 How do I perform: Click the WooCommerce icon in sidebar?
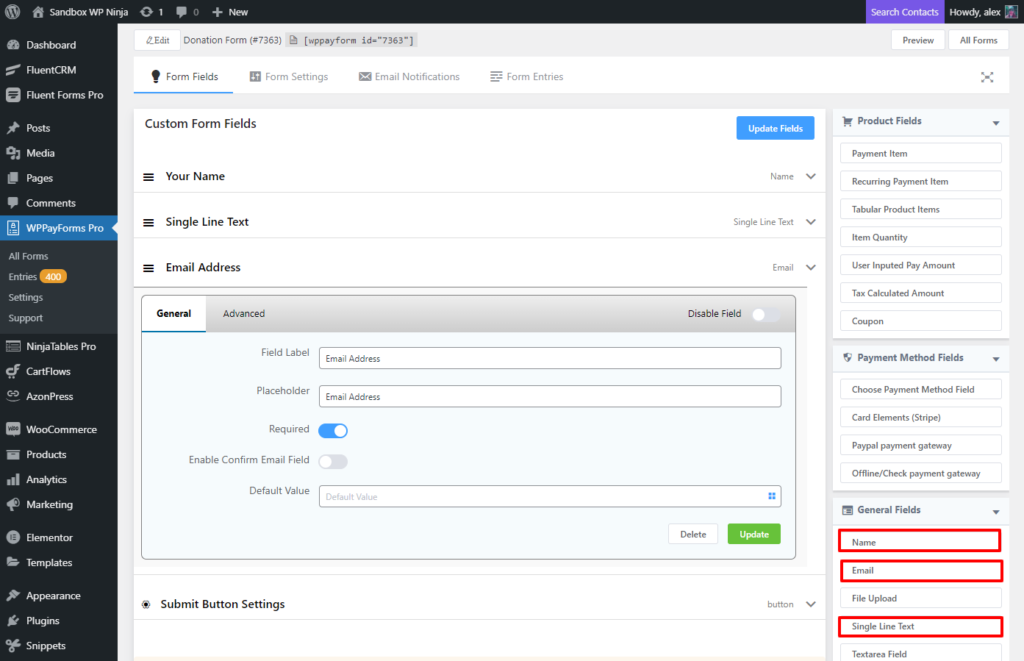13,430
